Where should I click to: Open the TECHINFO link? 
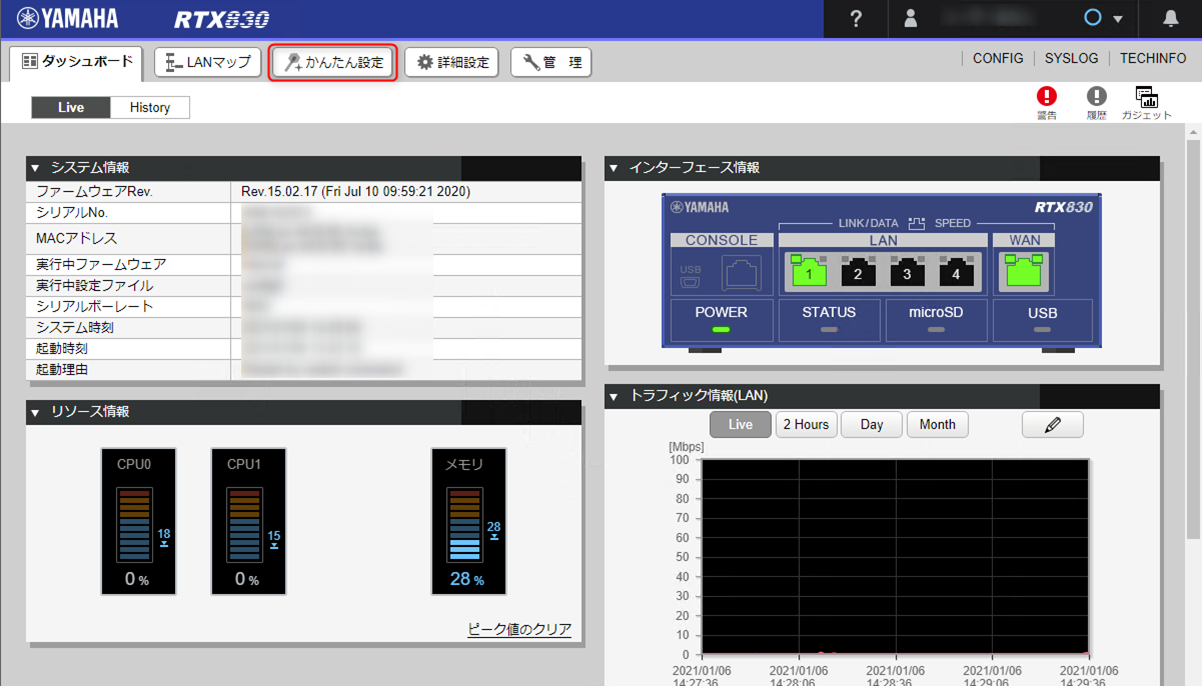click(x=1153, y=58)
